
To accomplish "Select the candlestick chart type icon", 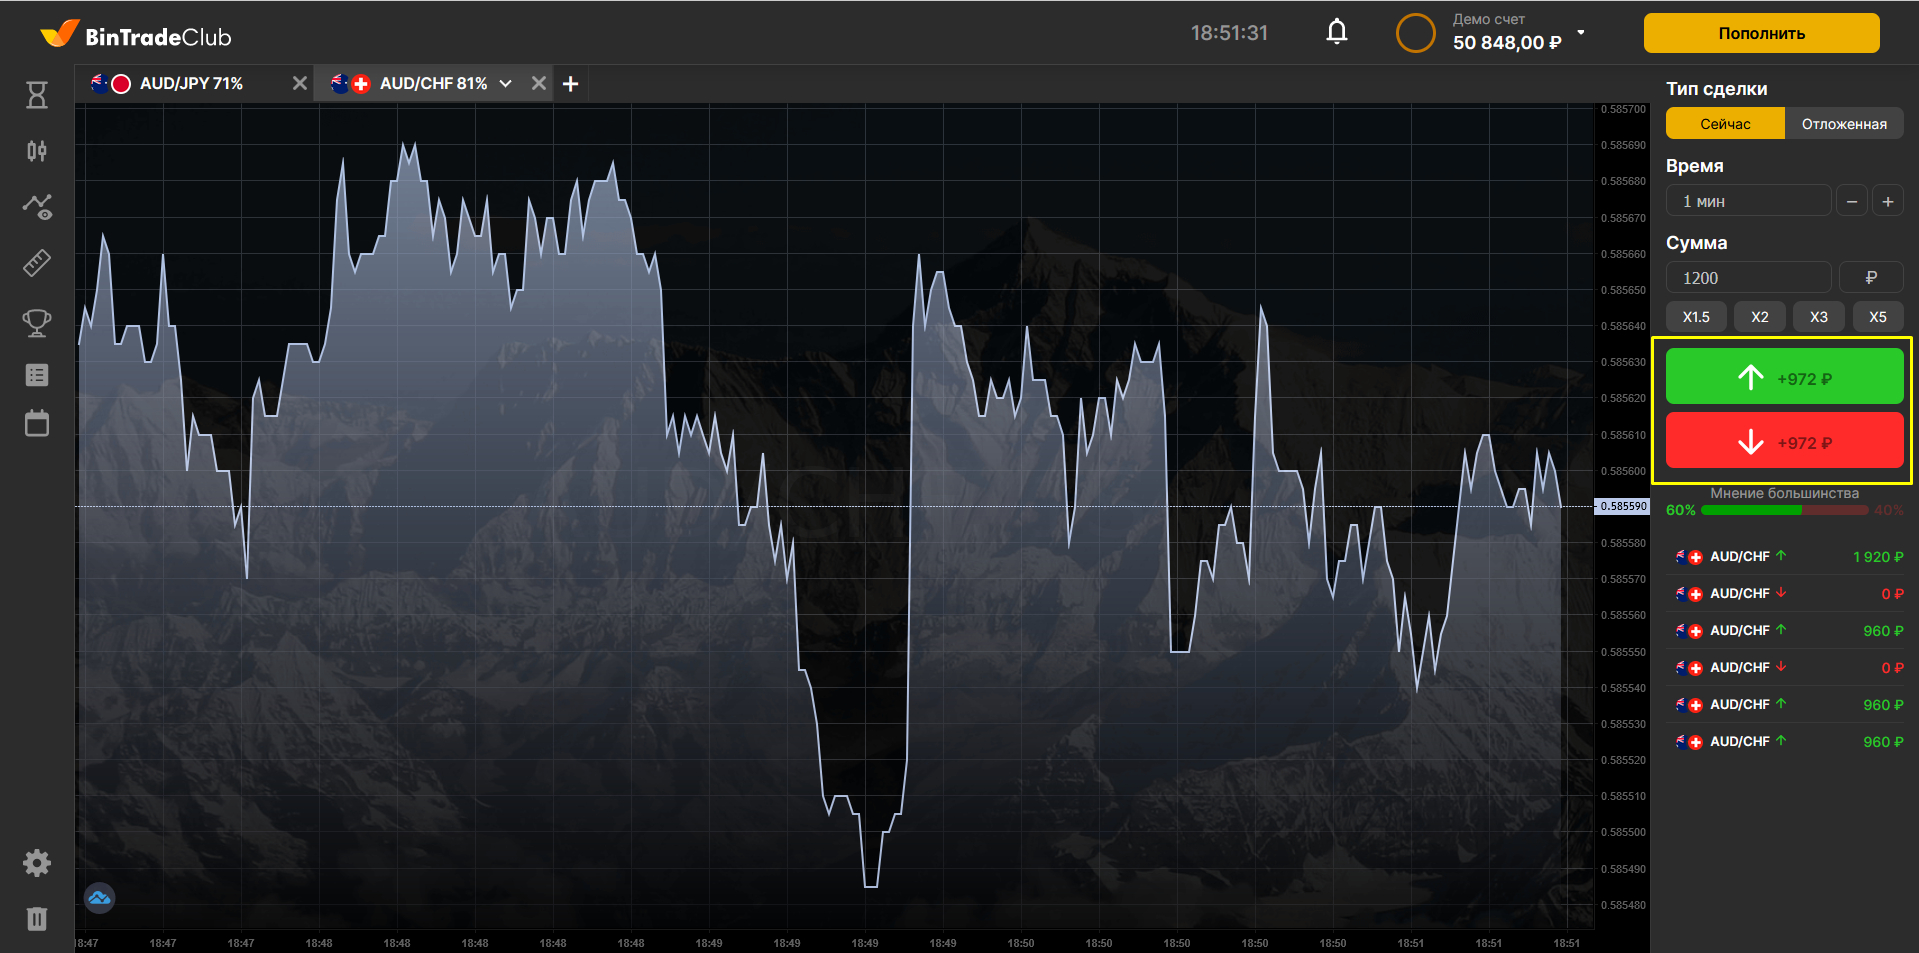I will (x=37, y=151).
